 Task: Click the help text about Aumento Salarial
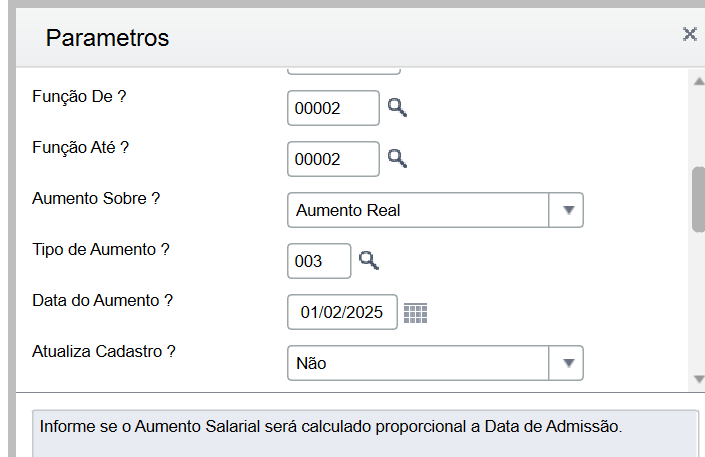[331, 427]
